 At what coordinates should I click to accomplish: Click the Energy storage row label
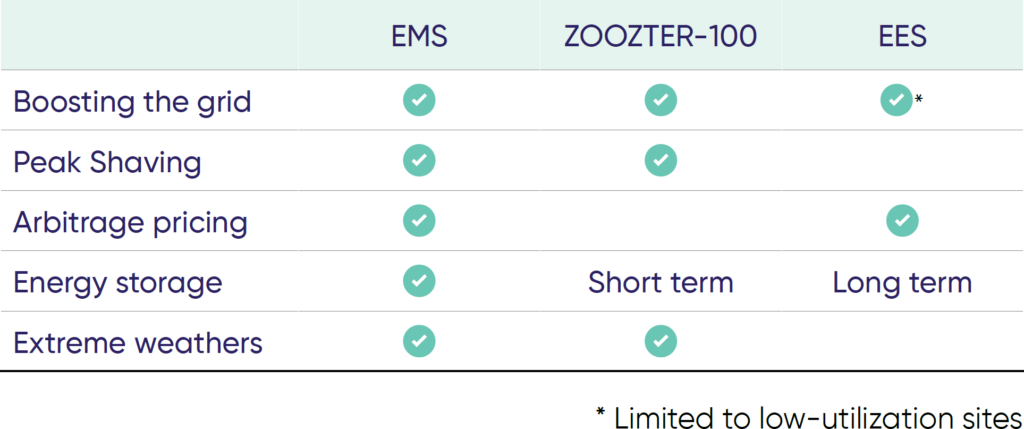coord(118,283)
